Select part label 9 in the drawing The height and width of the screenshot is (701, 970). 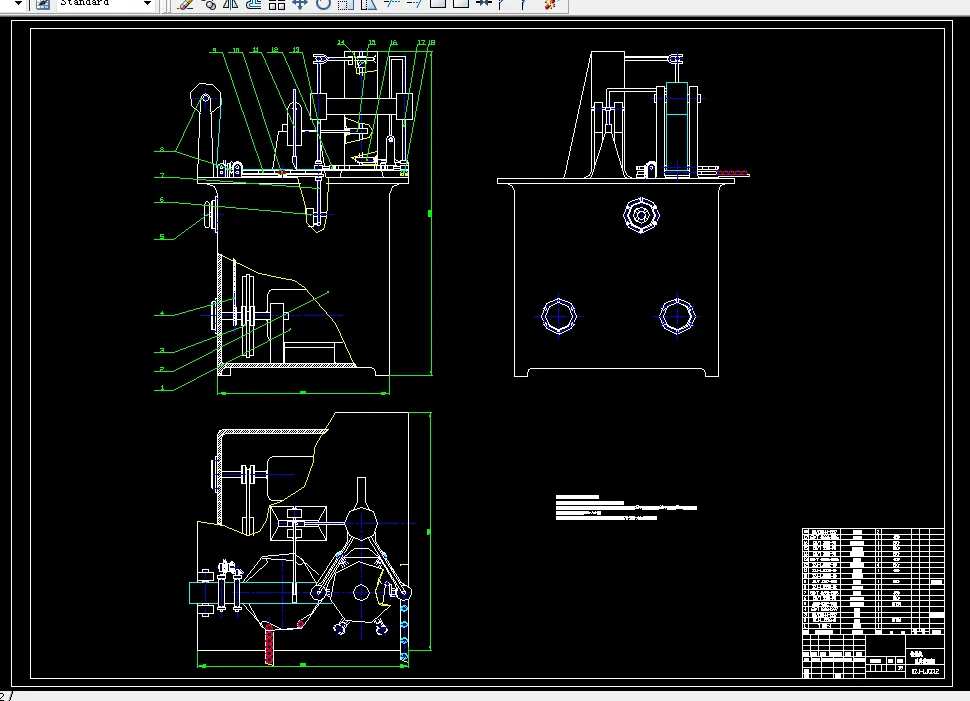coord(215,51)
